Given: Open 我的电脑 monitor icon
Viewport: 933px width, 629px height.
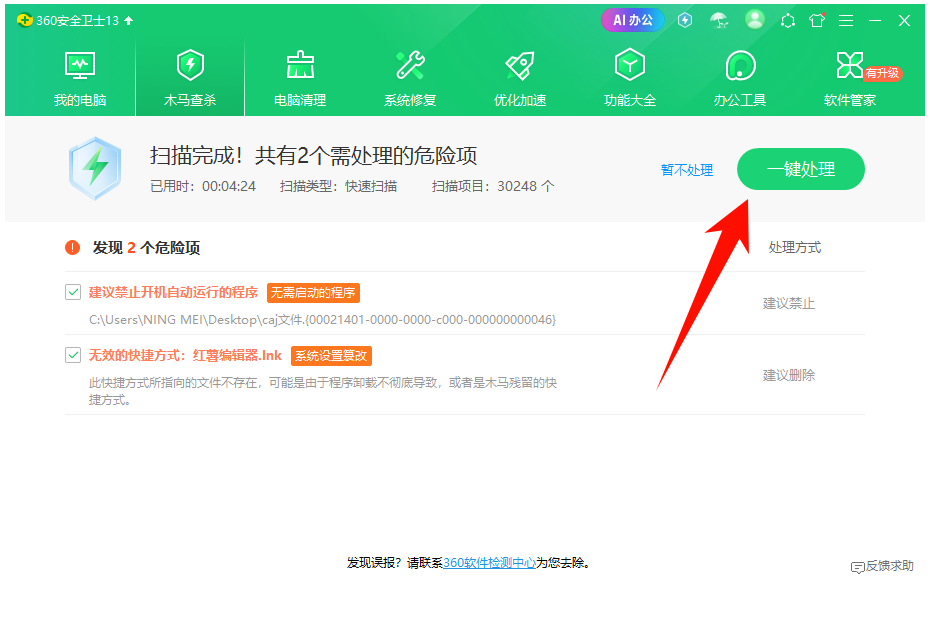Looking at the screenshot, I should click(80, 66).
